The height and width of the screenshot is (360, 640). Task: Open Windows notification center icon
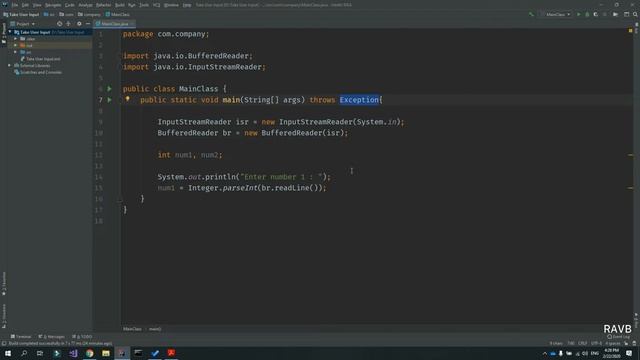pos(629,353)
